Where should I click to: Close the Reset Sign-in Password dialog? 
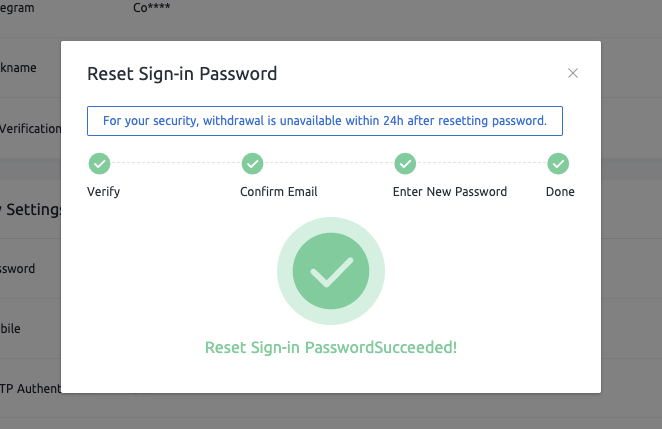click(573, 73)
